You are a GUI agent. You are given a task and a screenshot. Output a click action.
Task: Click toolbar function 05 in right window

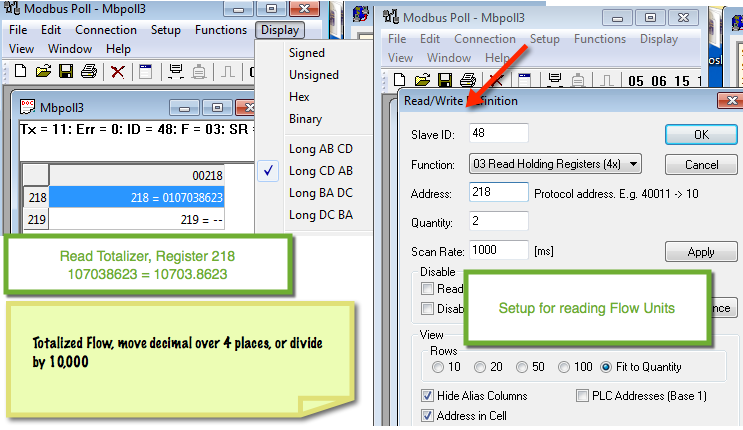point(636,81)
